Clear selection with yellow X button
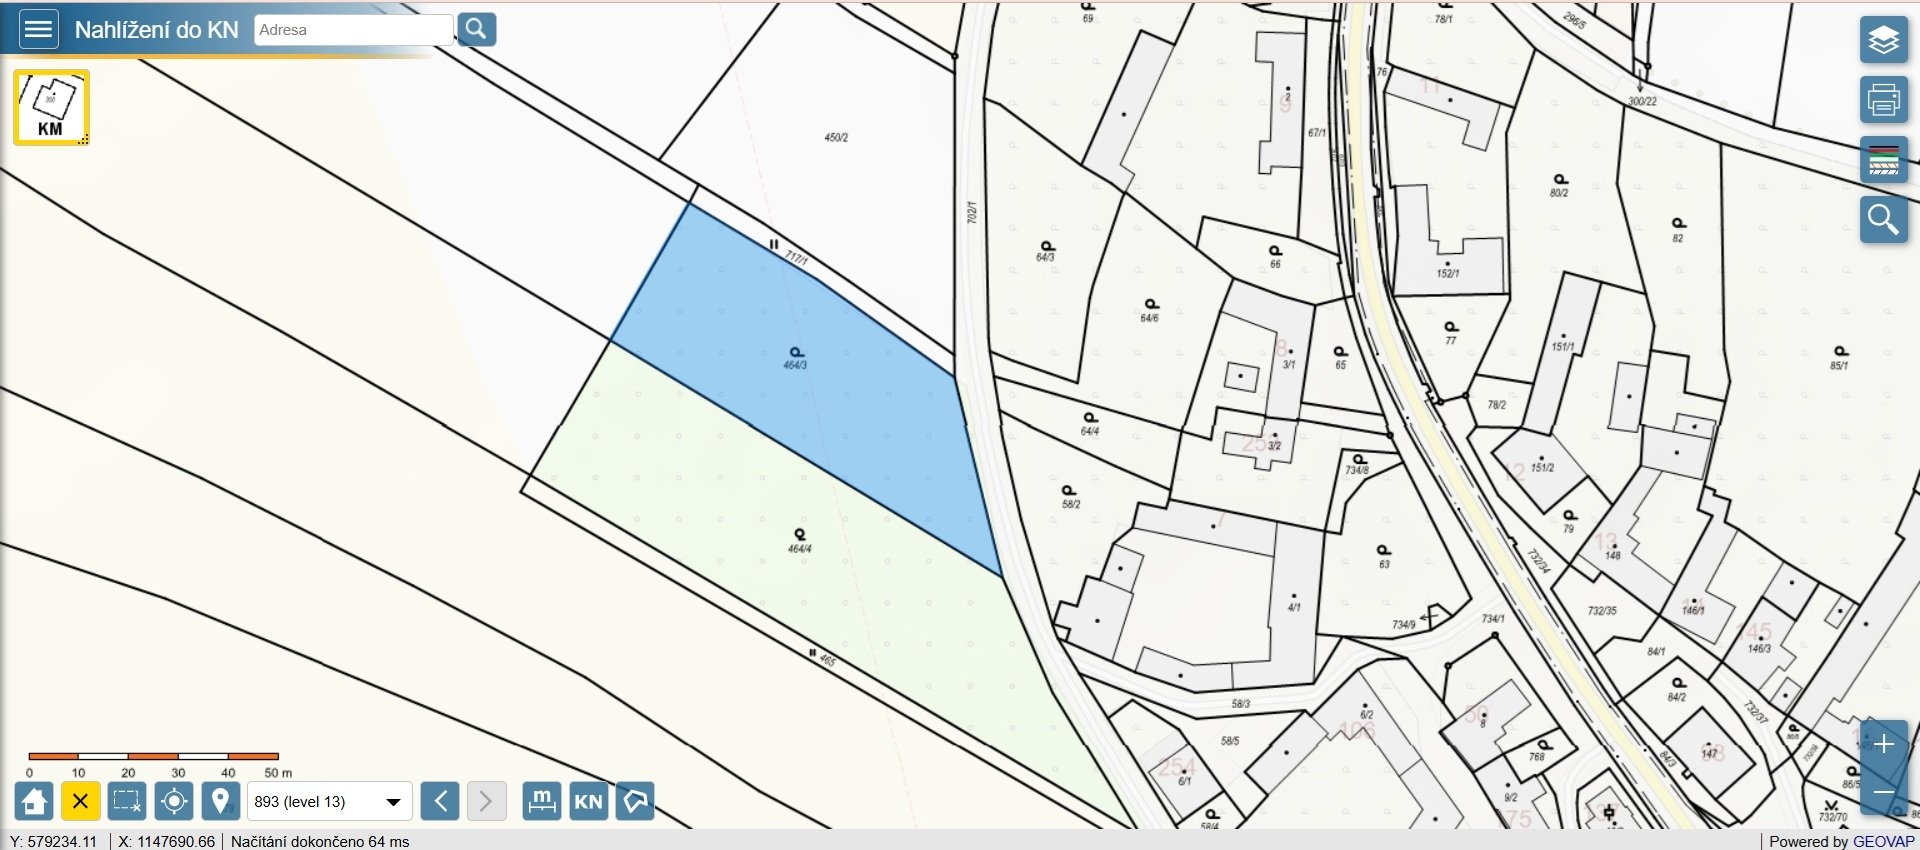Viewport: 1920px width, 850px height. point(81,801)
